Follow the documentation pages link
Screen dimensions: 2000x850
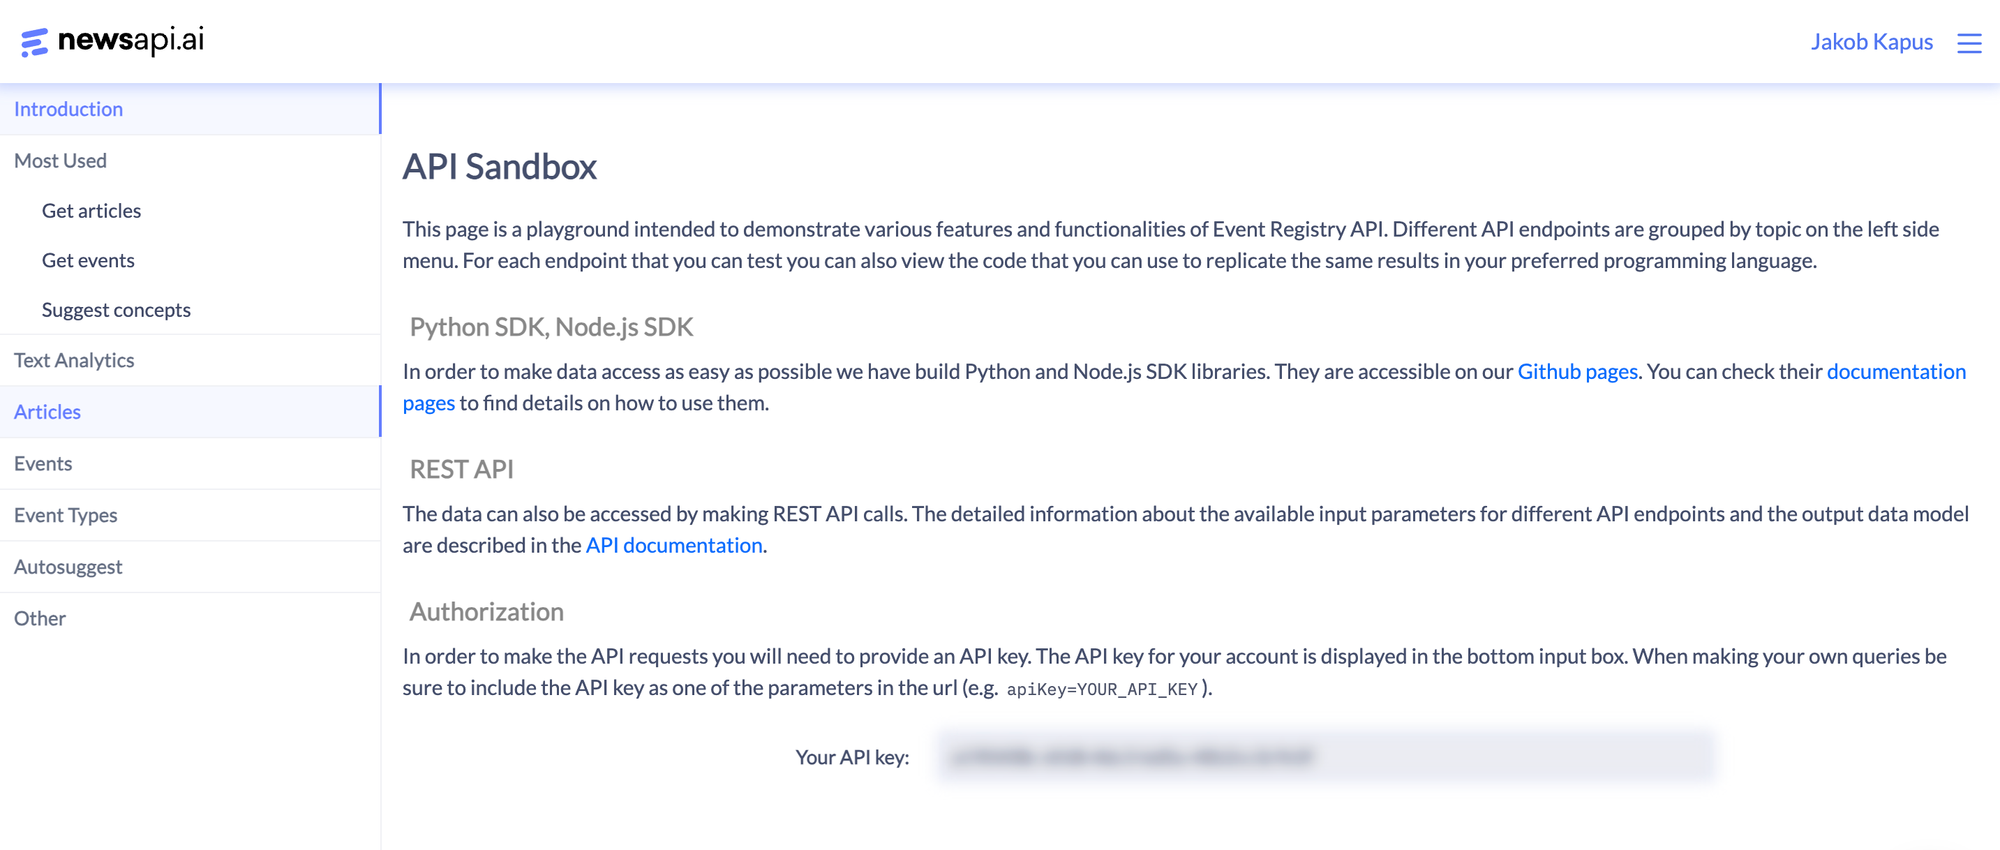pyautogui.click(x=1896, y=372)
